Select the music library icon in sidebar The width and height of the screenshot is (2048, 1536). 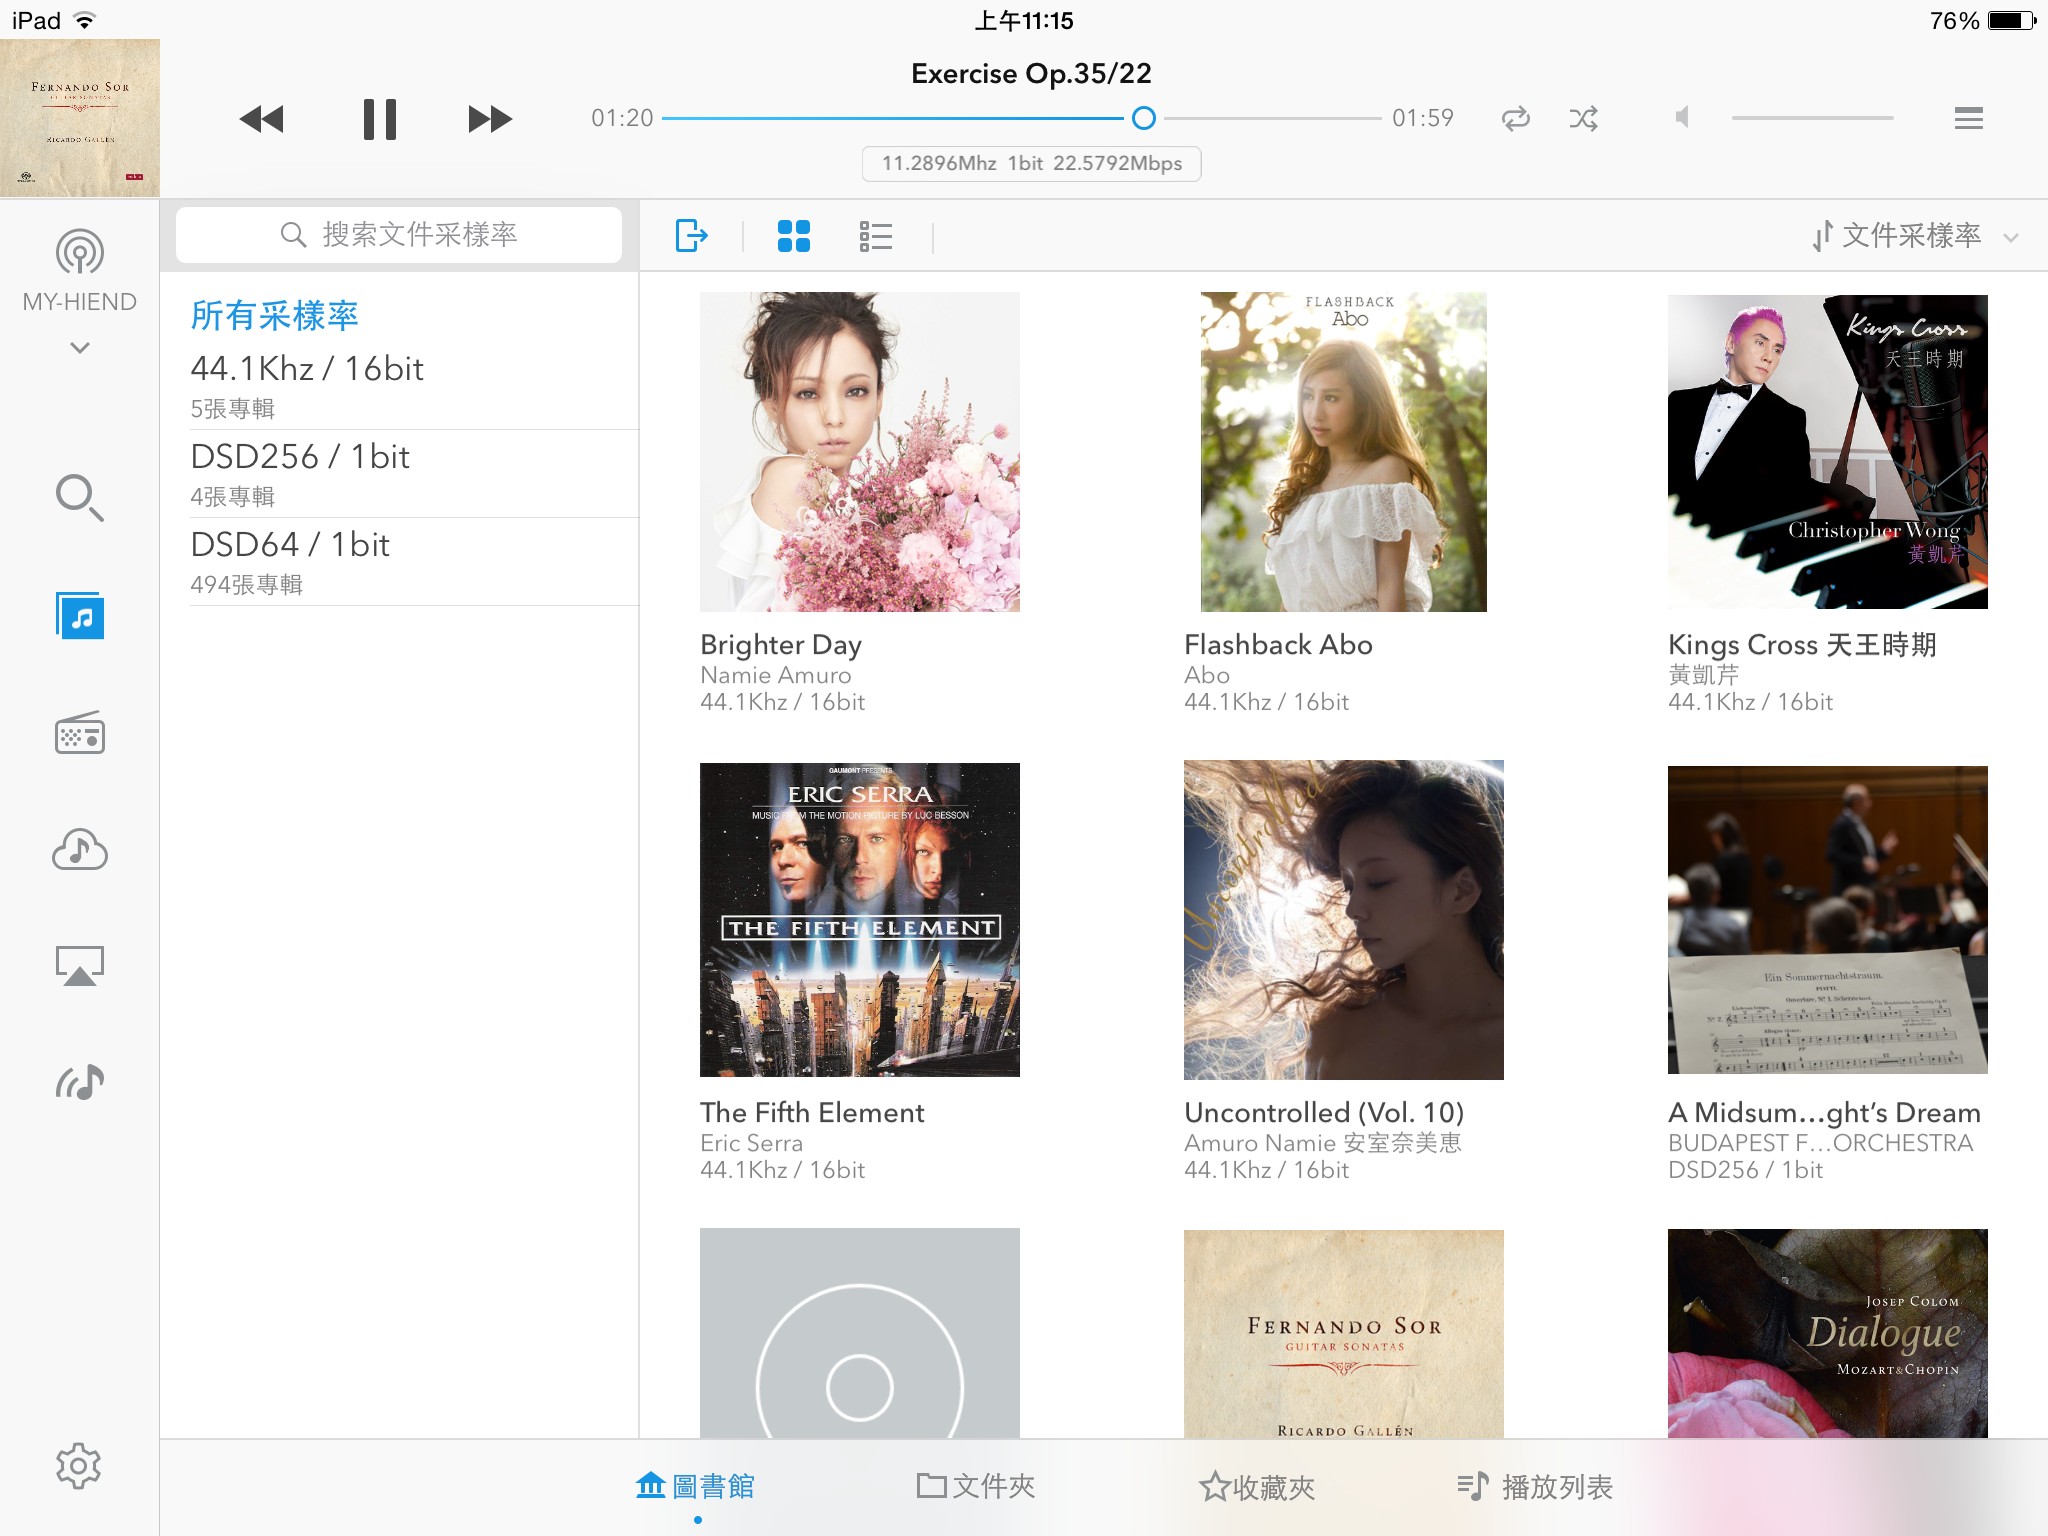(80, 616)
